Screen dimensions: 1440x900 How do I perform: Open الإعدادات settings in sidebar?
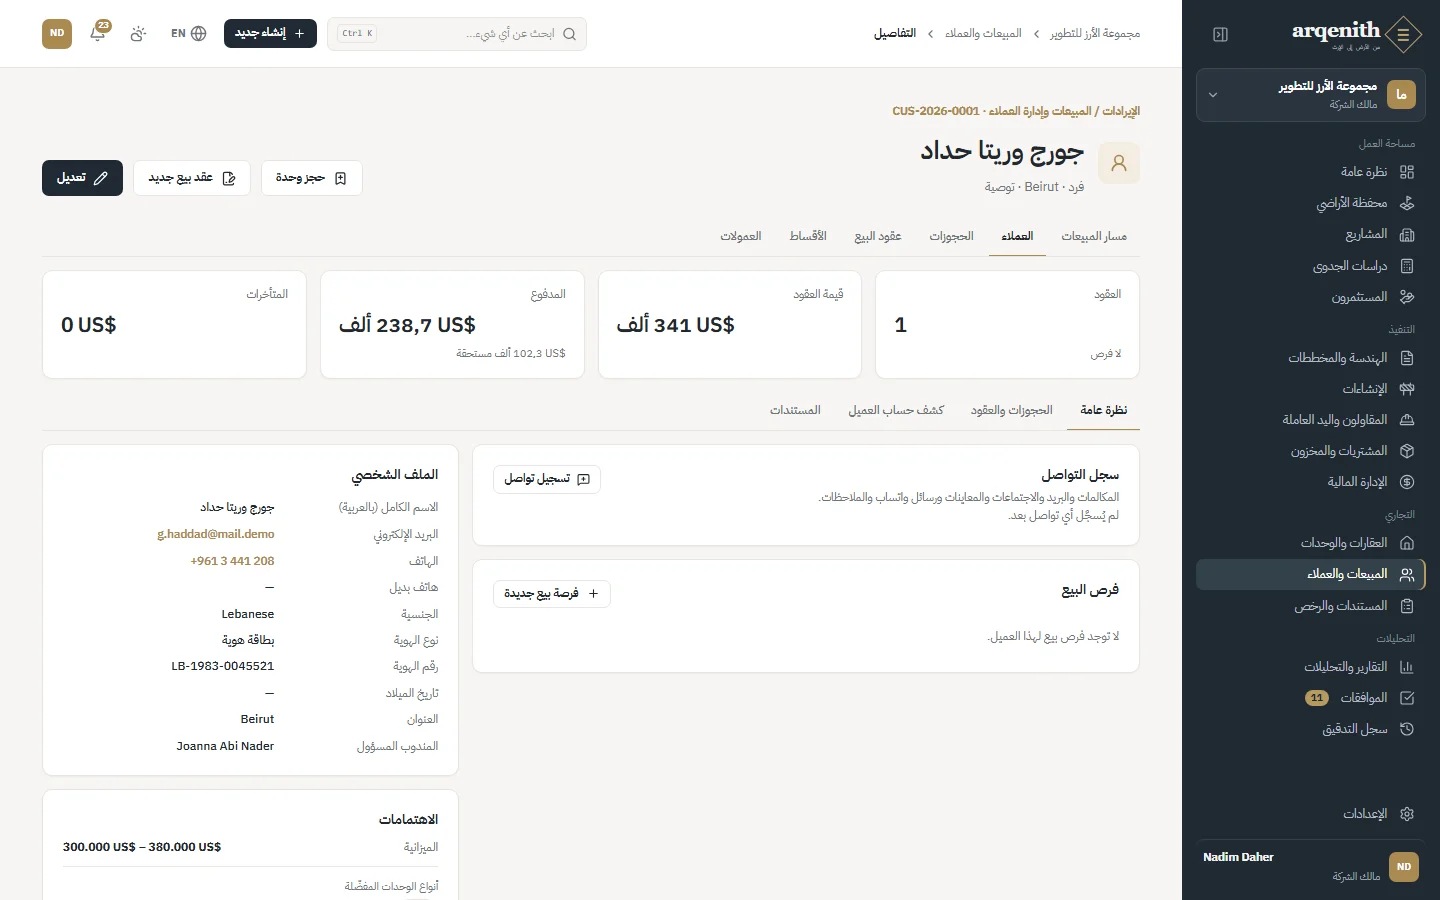[x=1310, y=814]
